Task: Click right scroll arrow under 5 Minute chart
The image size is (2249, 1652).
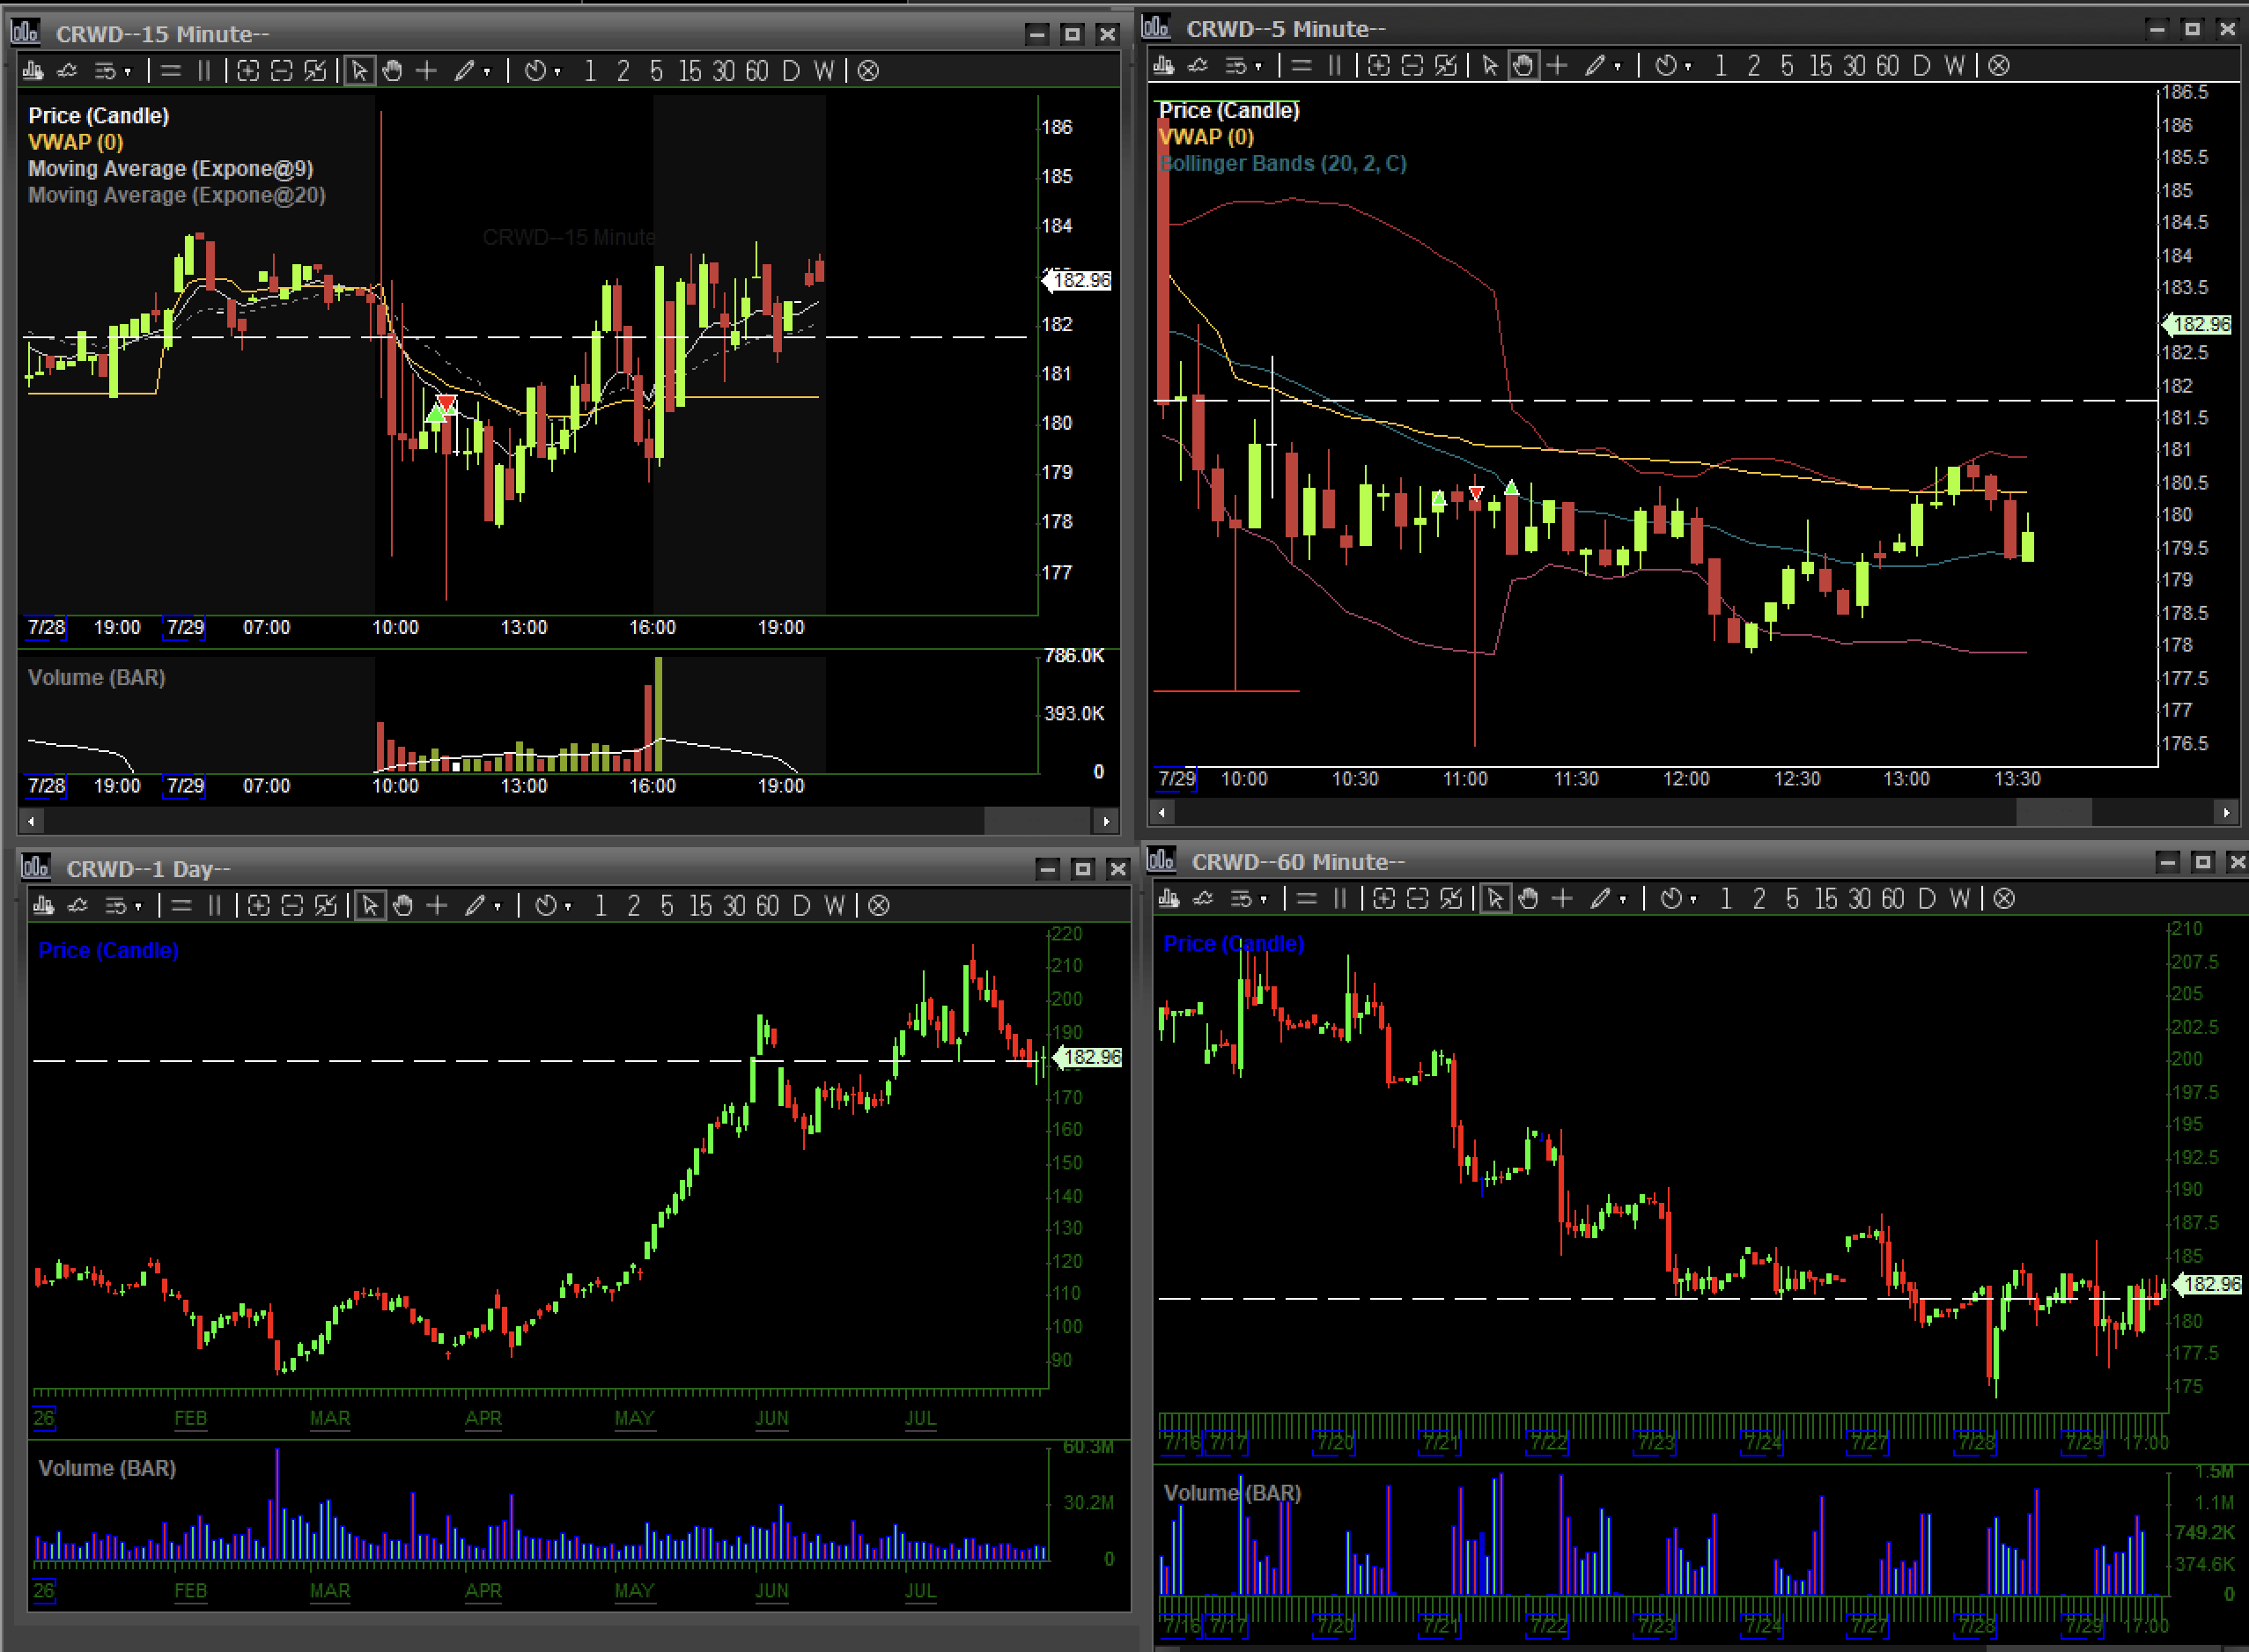Action: [2226, 813]
